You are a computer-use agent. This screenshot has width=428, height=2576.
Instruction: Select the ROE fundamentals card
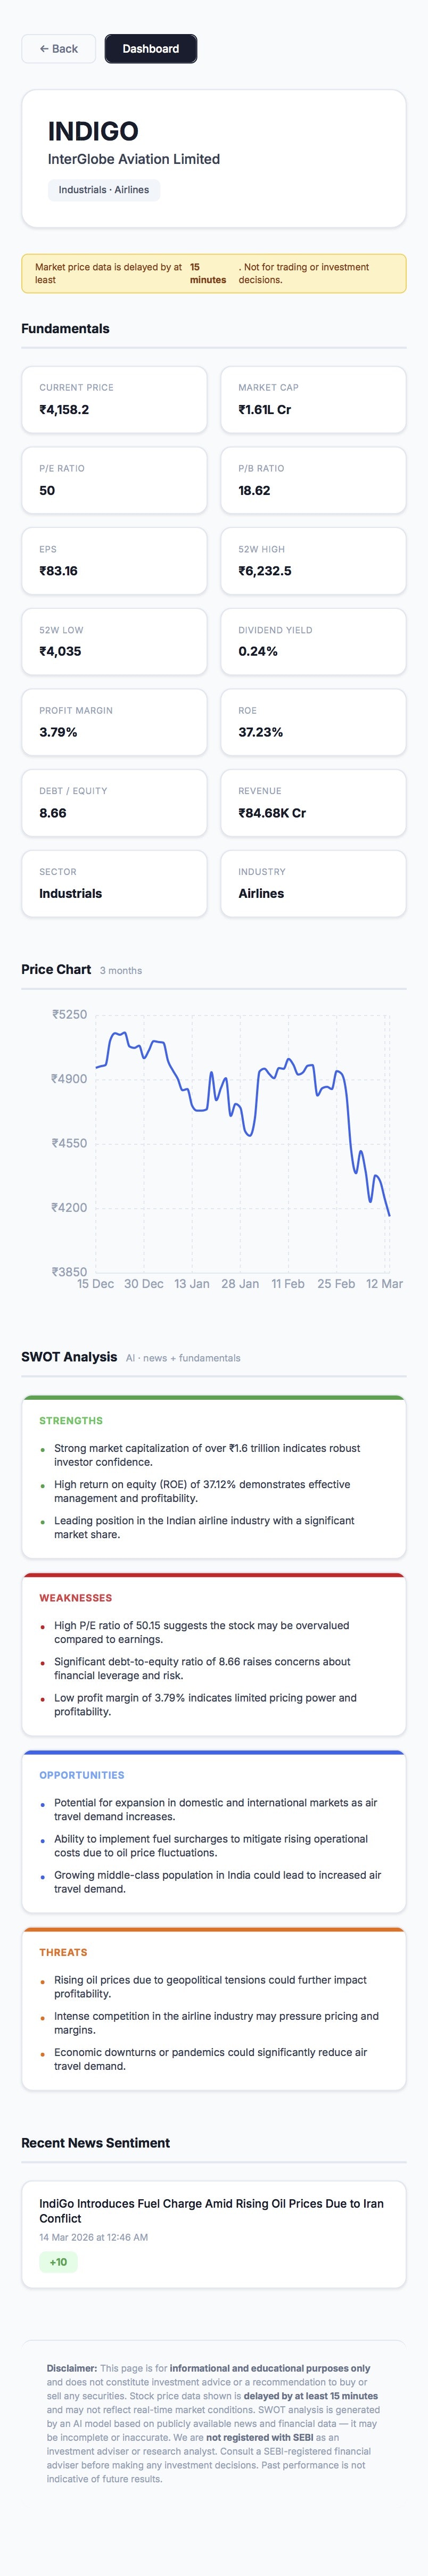314,723
